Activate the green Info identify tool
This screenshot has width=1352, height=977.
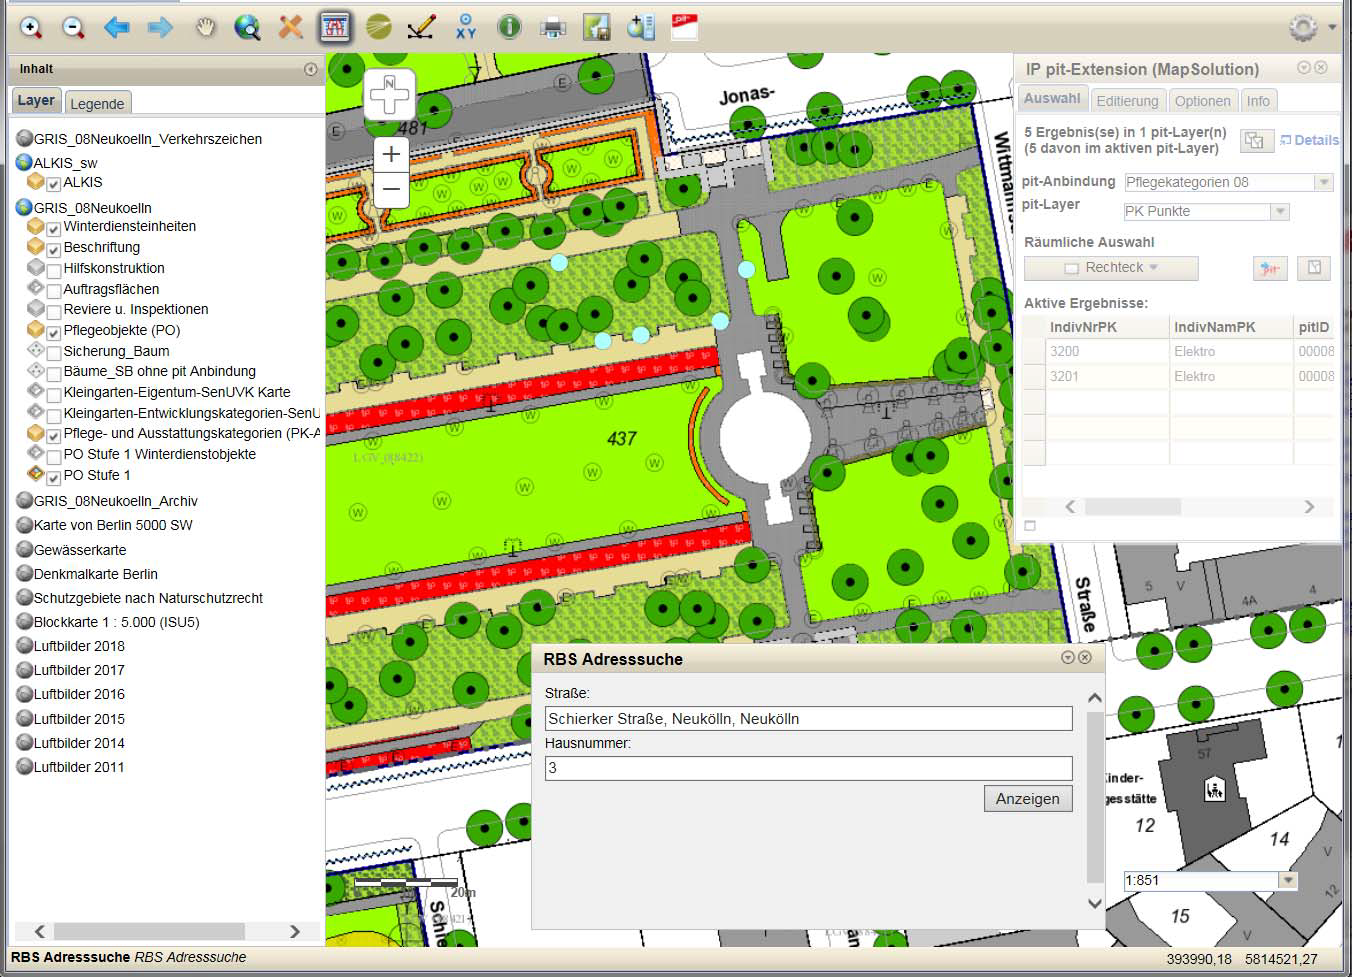point(509,27)
